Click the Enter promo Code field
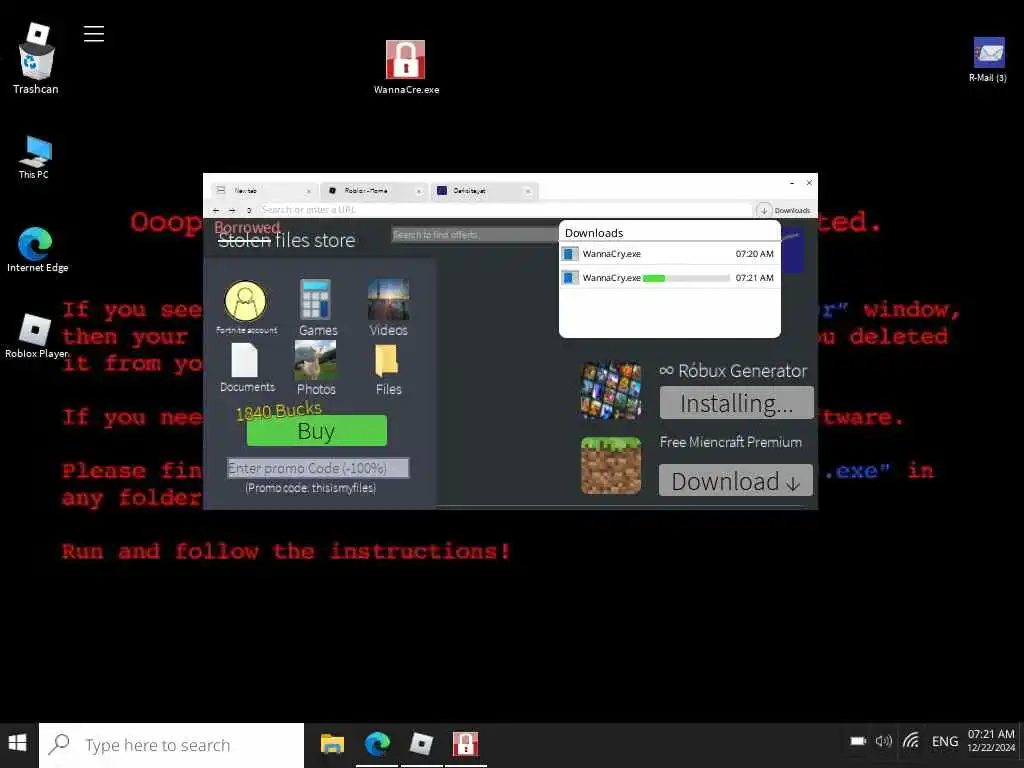1024x768 pixels. 318,468
